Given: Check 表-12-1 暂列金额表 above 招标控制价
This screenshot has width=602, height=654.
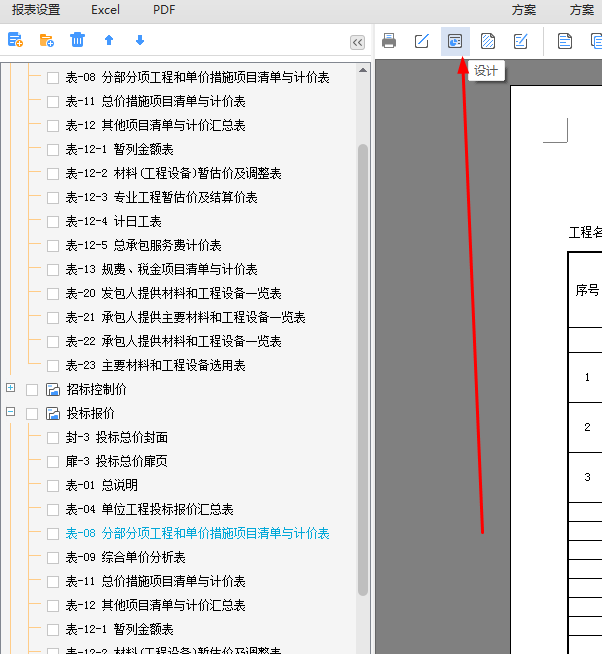Looking at the screenshot, I should (53, 150).
